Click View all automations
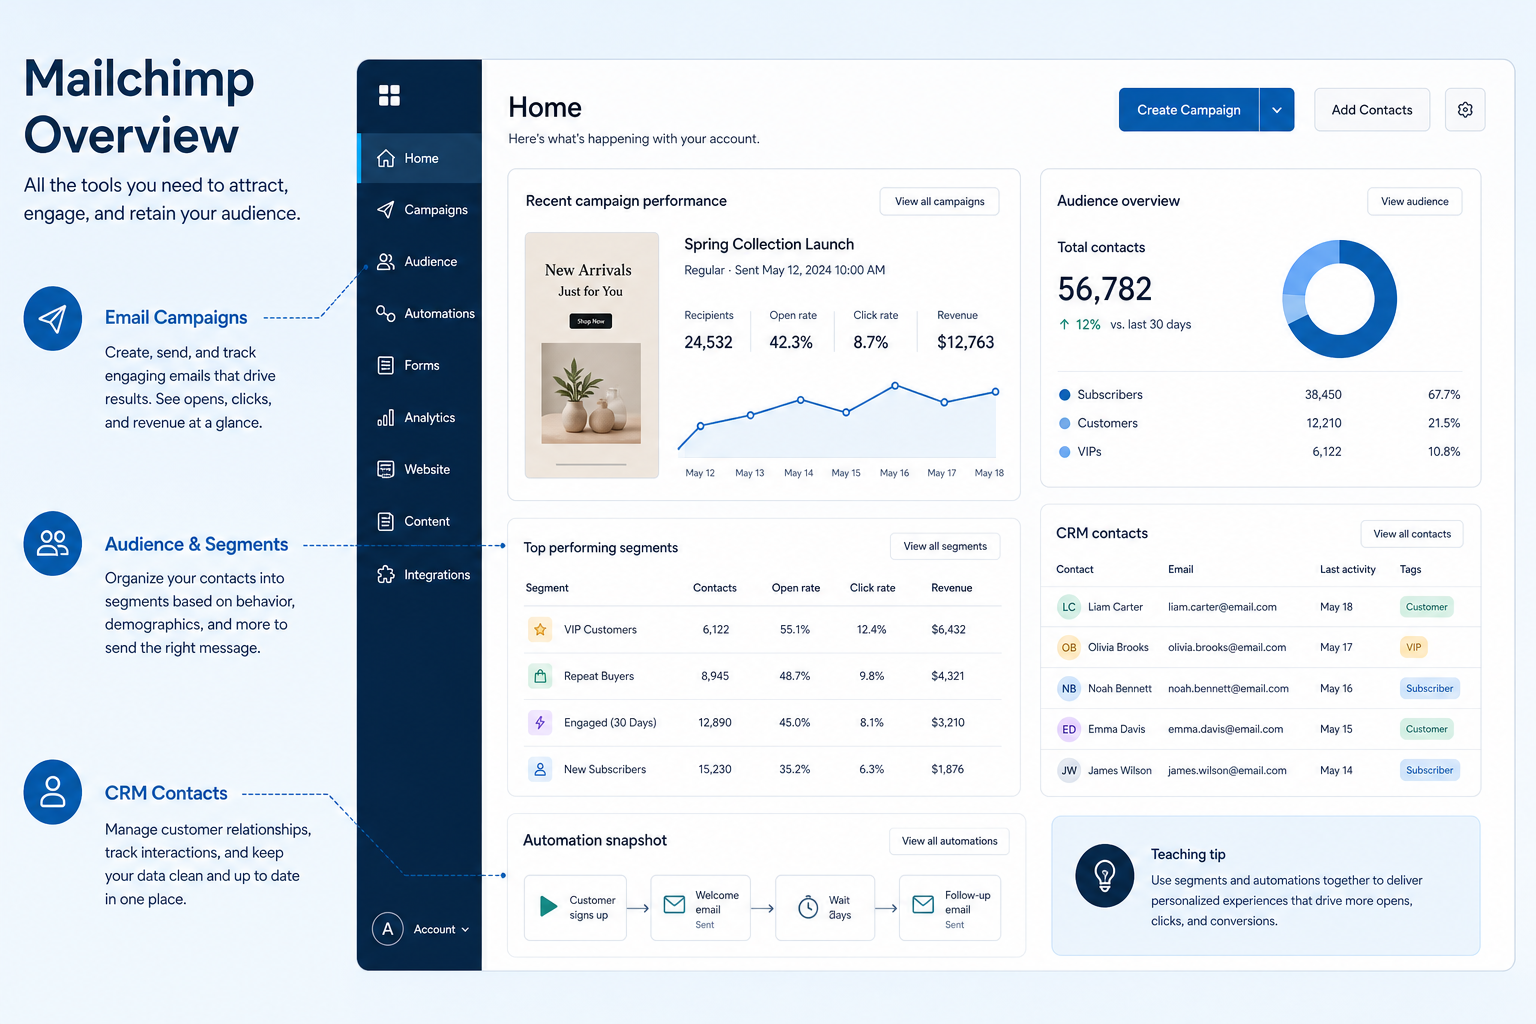Screen dimensions: 1536x1024 click(x=950, y=841)
